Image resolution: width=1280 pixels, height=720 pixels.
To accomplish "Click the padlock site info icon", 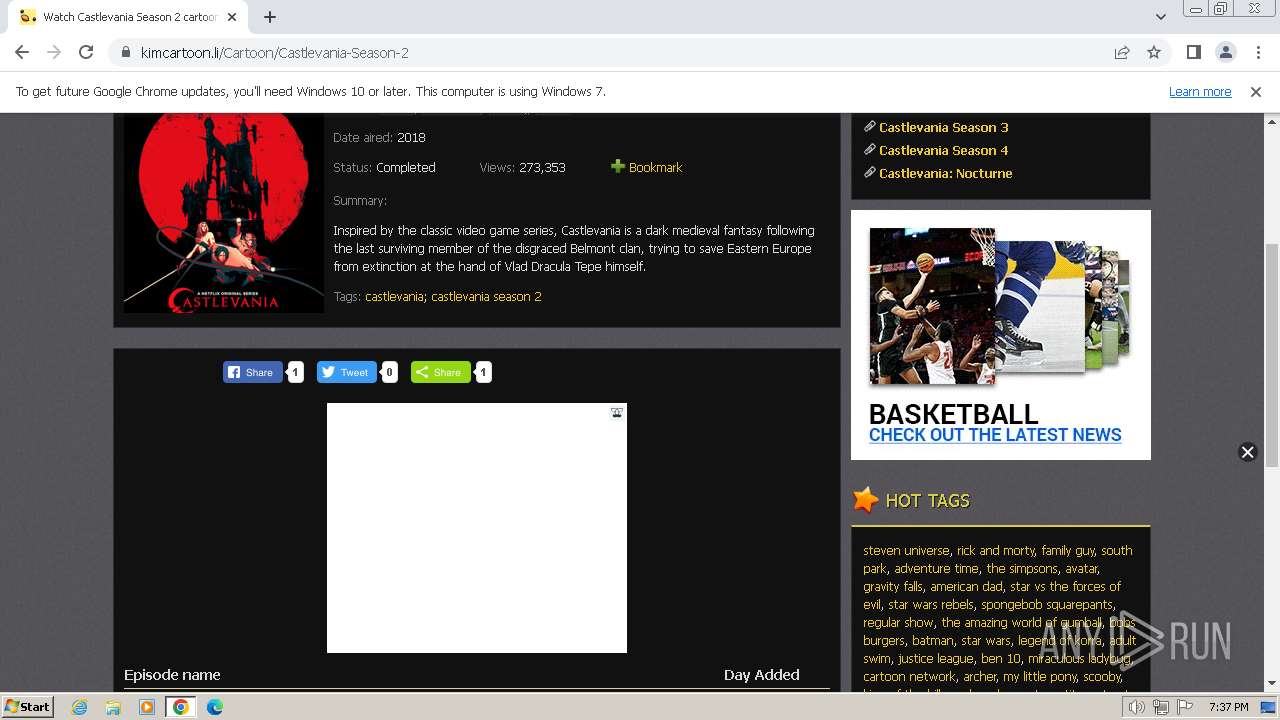I will 126,52.
